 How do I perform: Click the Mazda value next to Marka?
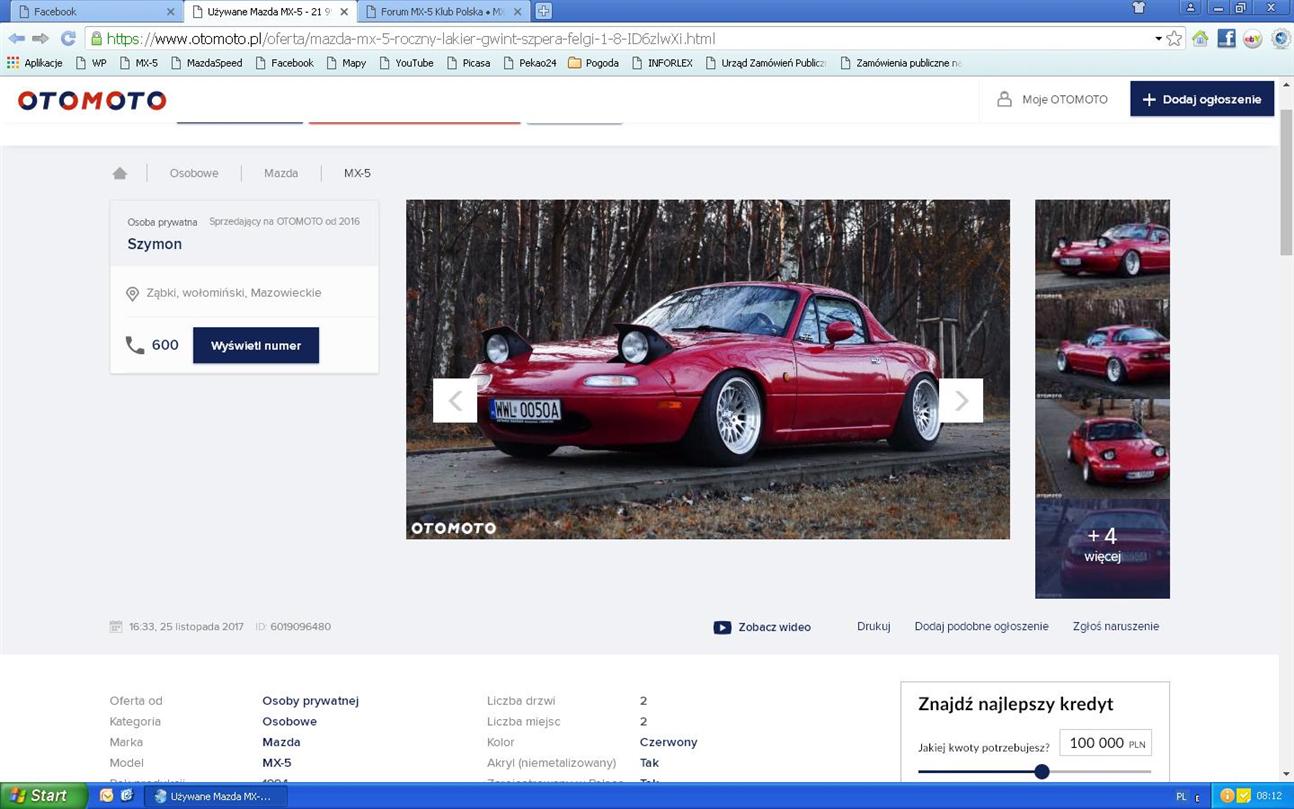click(x=281, y=742)
